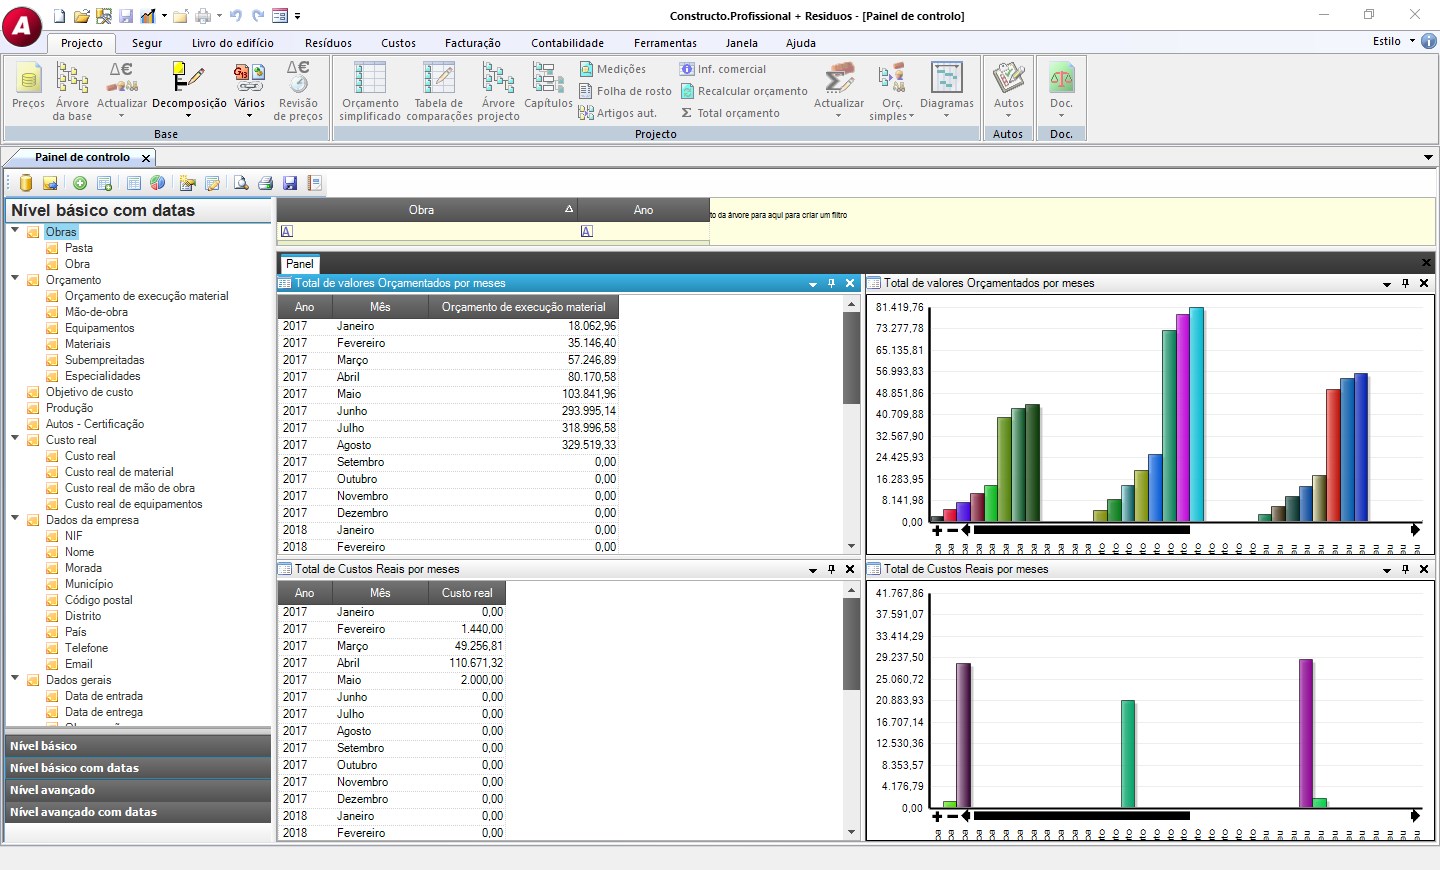Toggle pin on Custos Reais chart panel
1440x870 pixels.
coord(1406,569)
